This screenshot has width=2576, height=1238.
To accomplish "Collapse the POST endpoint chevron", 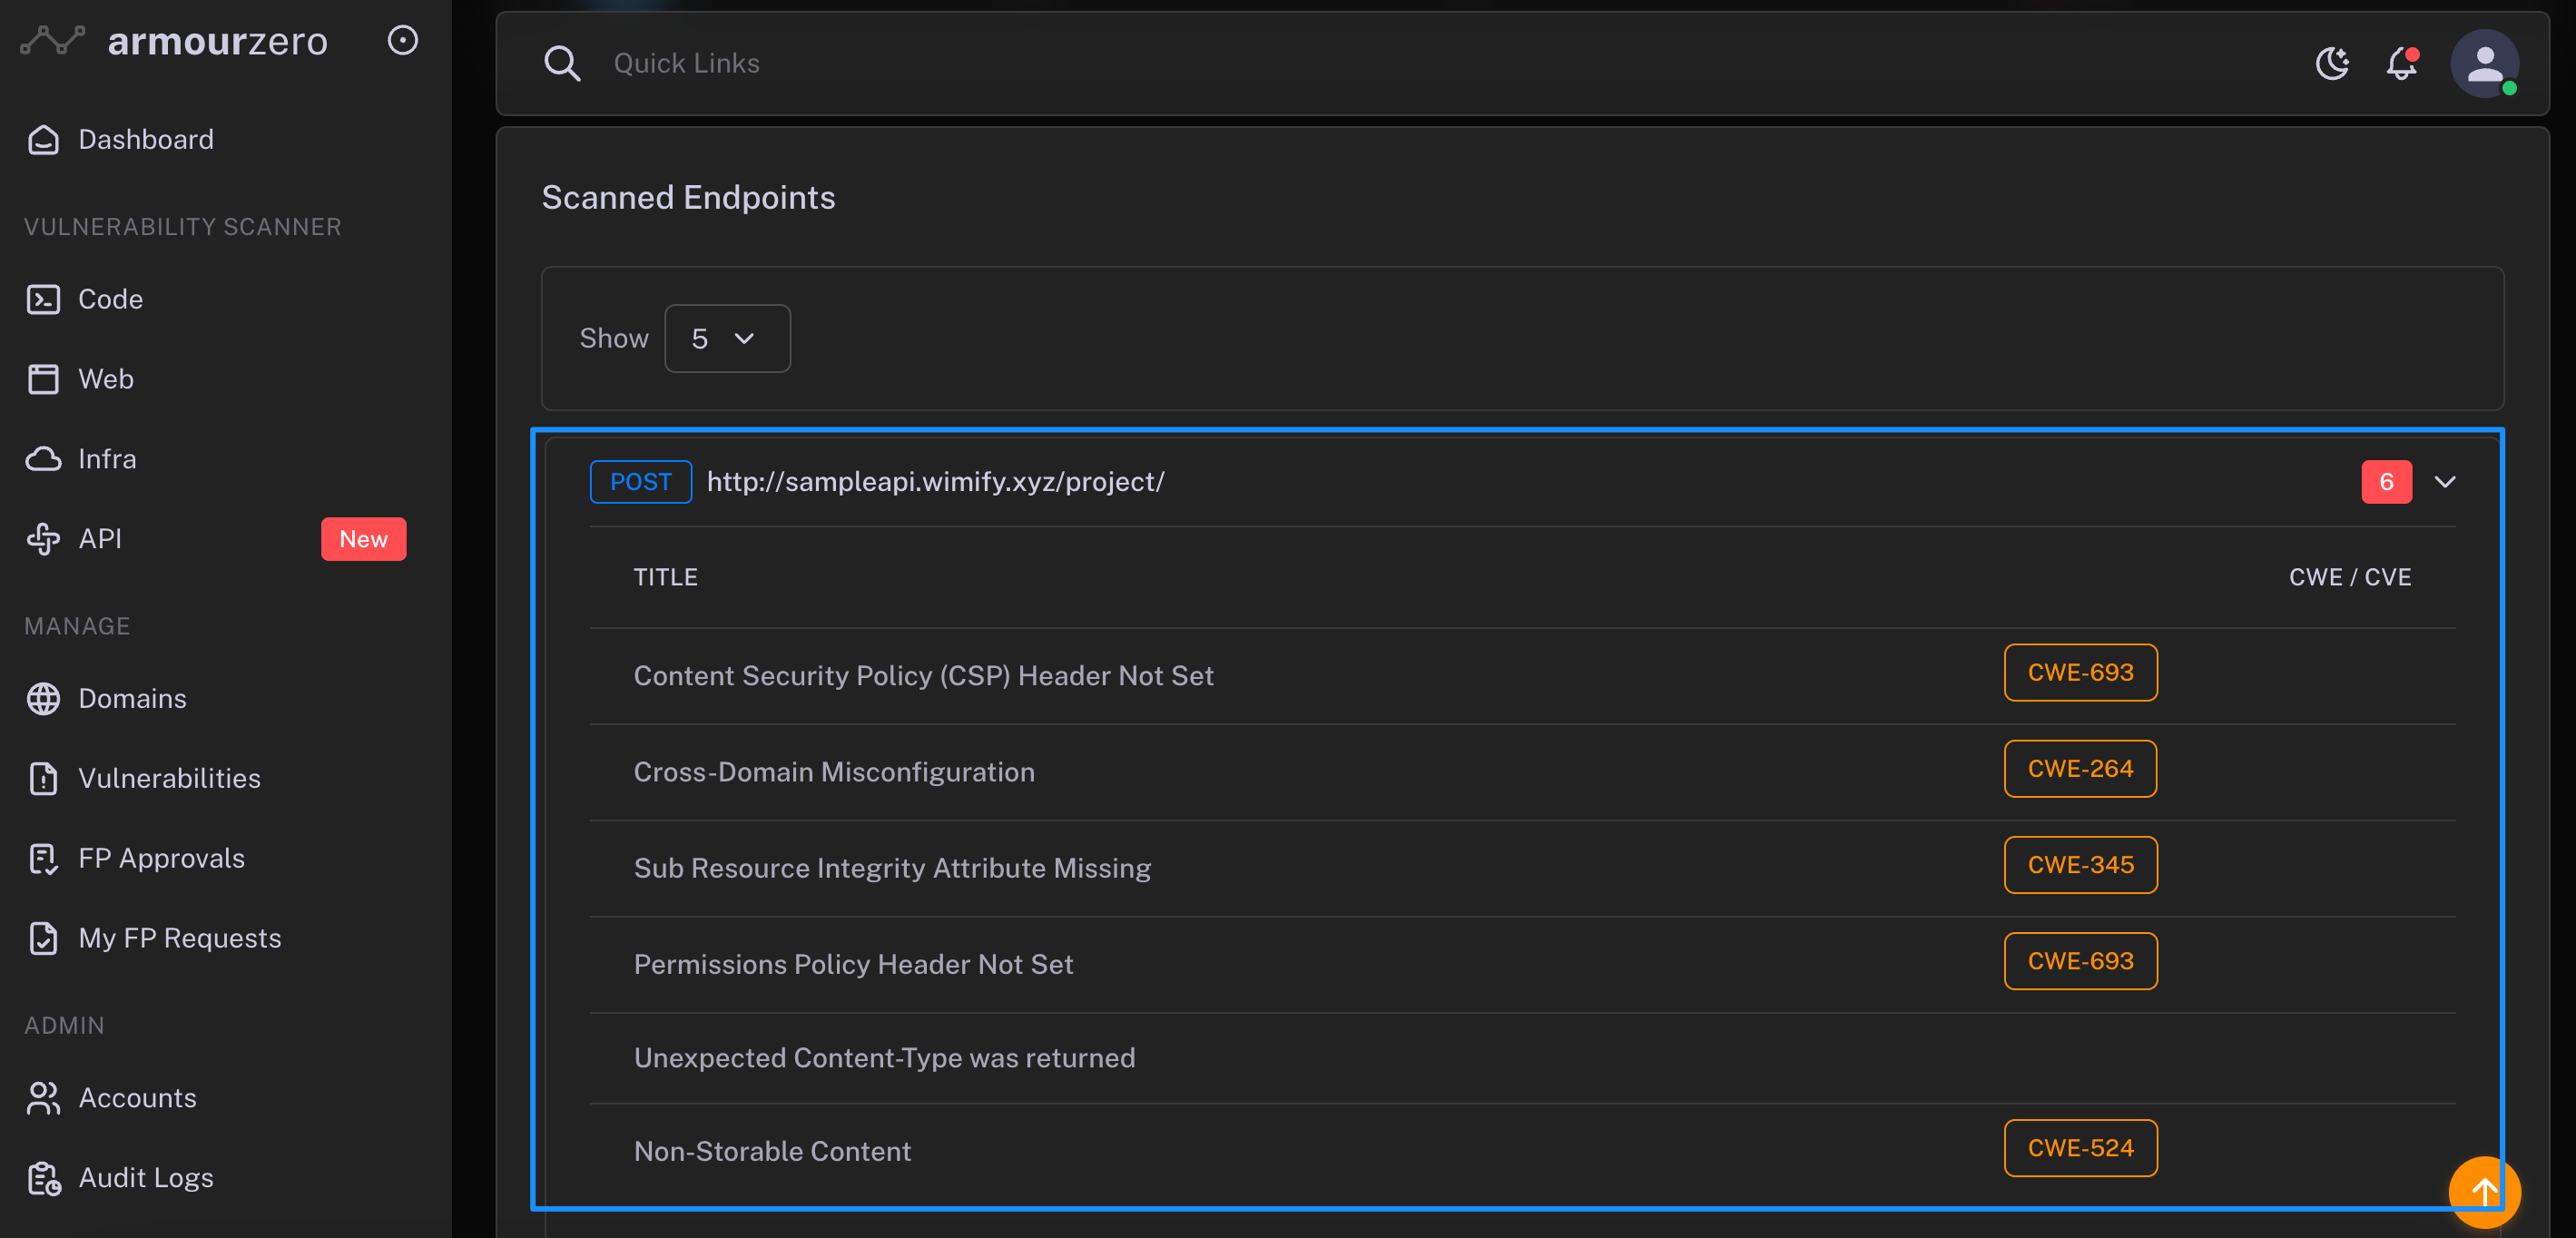I will point(2445,482).
